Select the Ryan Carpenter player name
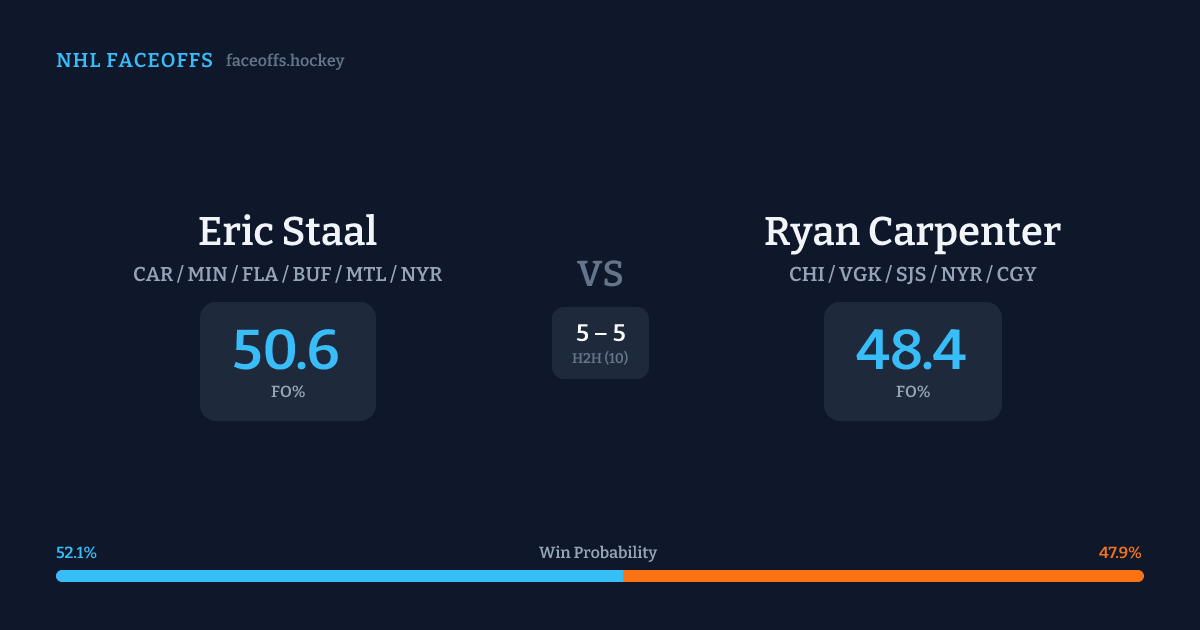The height and width of the screenshot is (630, 1200). pyautogui.click(x=912, y=231)
